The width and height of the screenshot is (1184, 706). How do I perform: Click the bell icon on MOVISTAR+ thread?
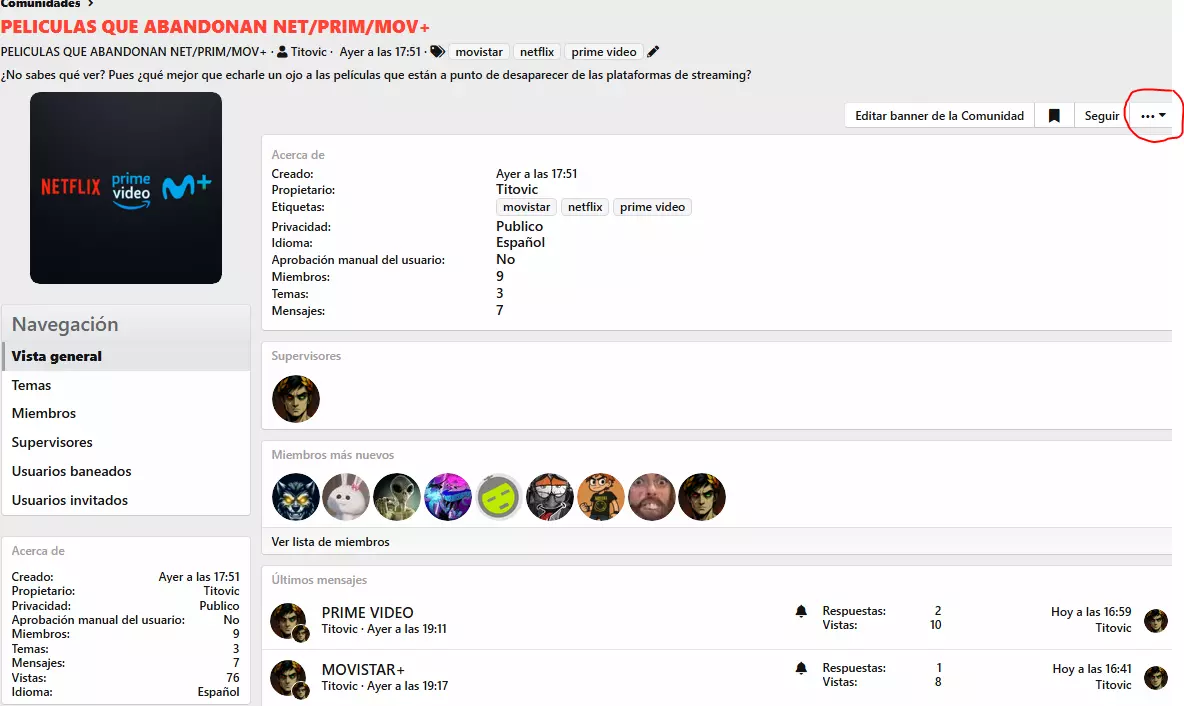(x=801, y=668)
